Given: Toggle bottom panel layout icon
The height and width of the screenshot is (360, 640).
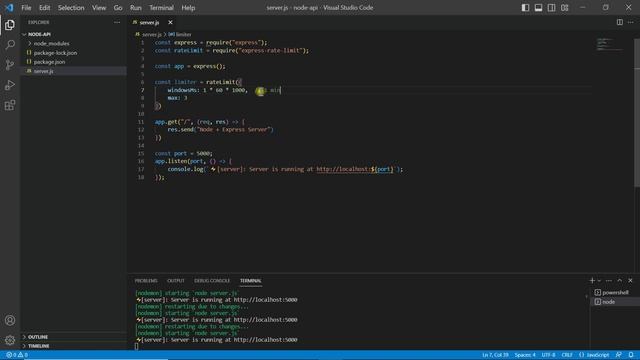Looking at the screenshot, I should pos(538,7).
